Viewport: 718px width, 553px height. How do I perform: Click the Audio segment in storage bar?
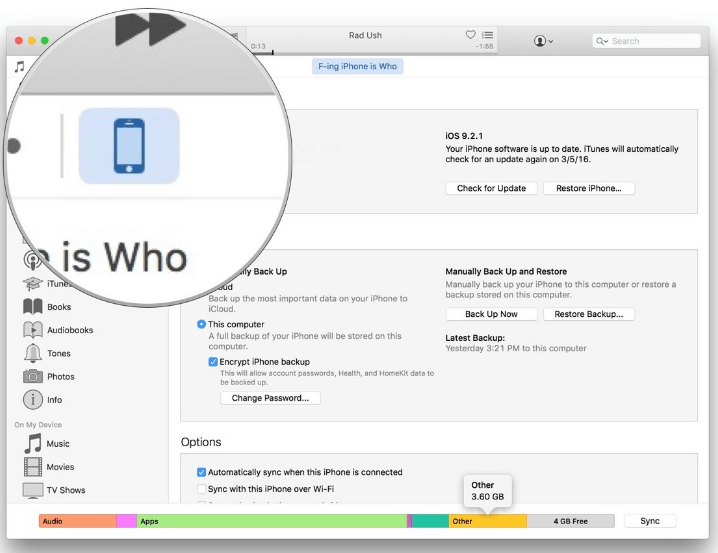pyautogui.click(x=78, y=521)
